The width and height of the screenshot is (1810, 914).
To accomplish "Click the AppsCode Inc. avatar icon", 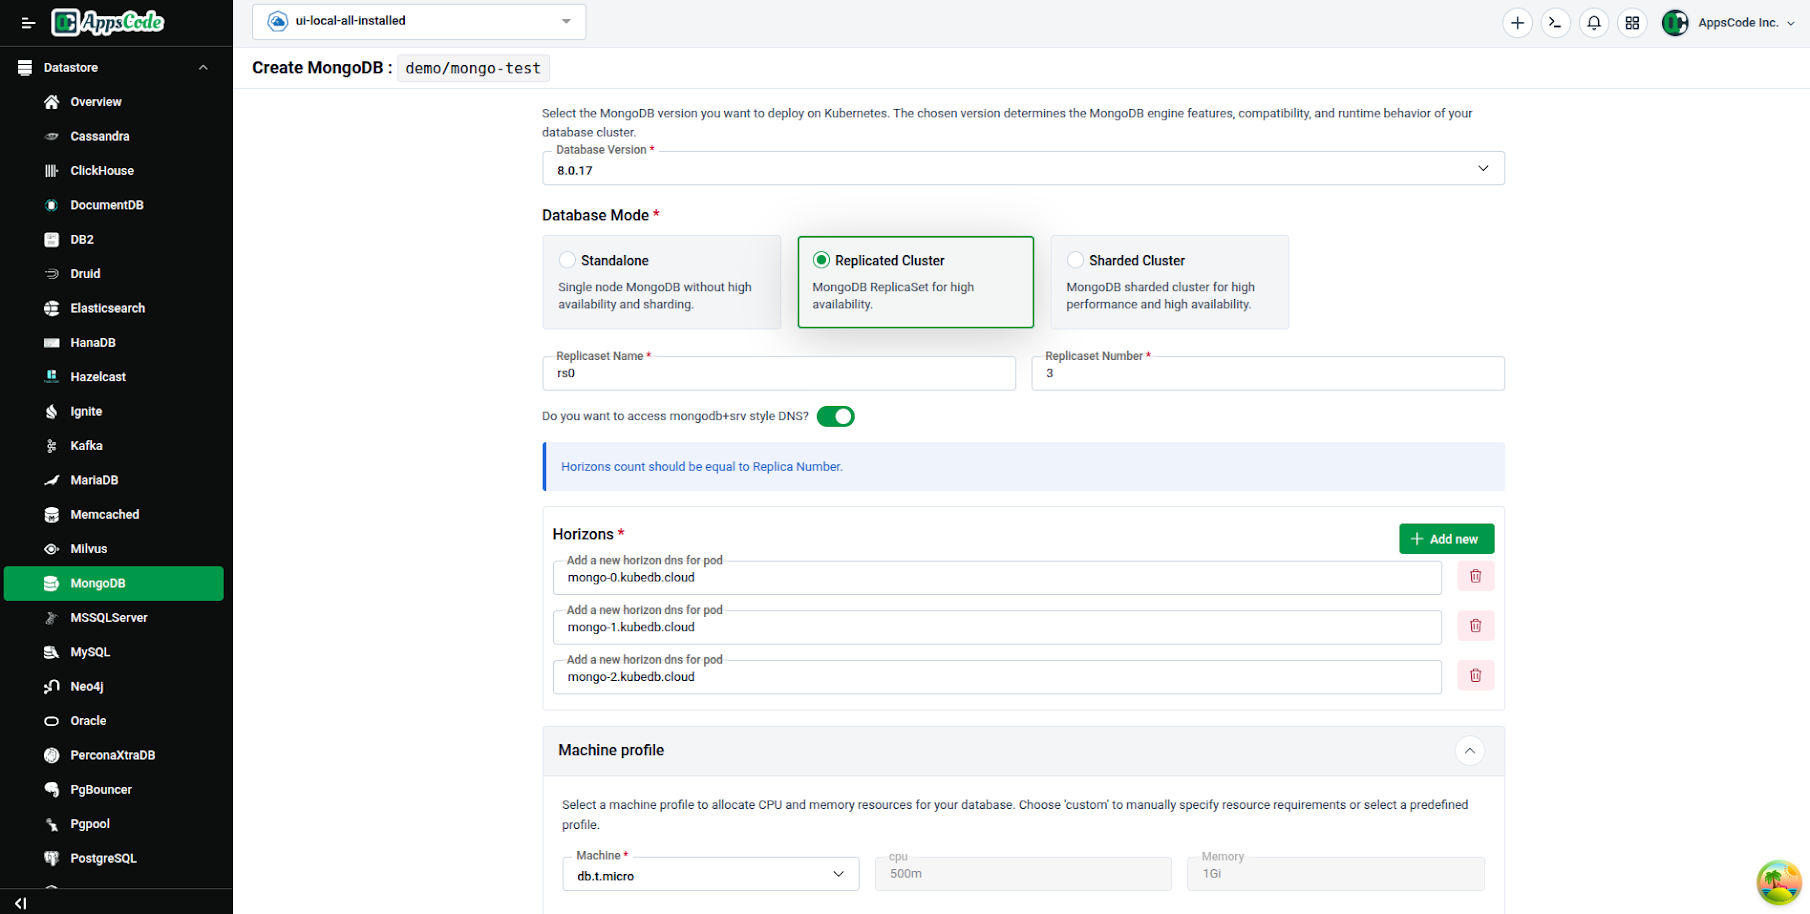I will pyautogui.click(x=1675, y=23).
